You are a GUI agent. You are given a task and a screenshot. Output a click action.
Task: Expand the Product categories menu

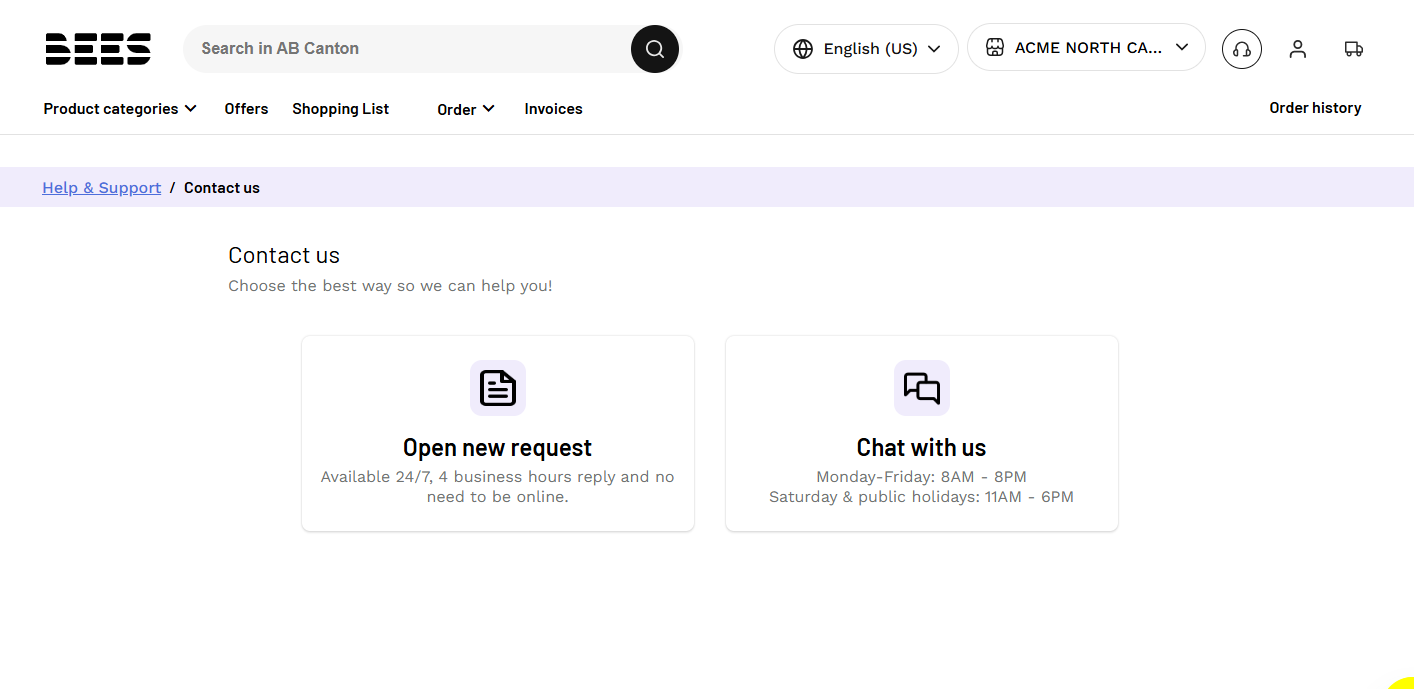[120, 109]
